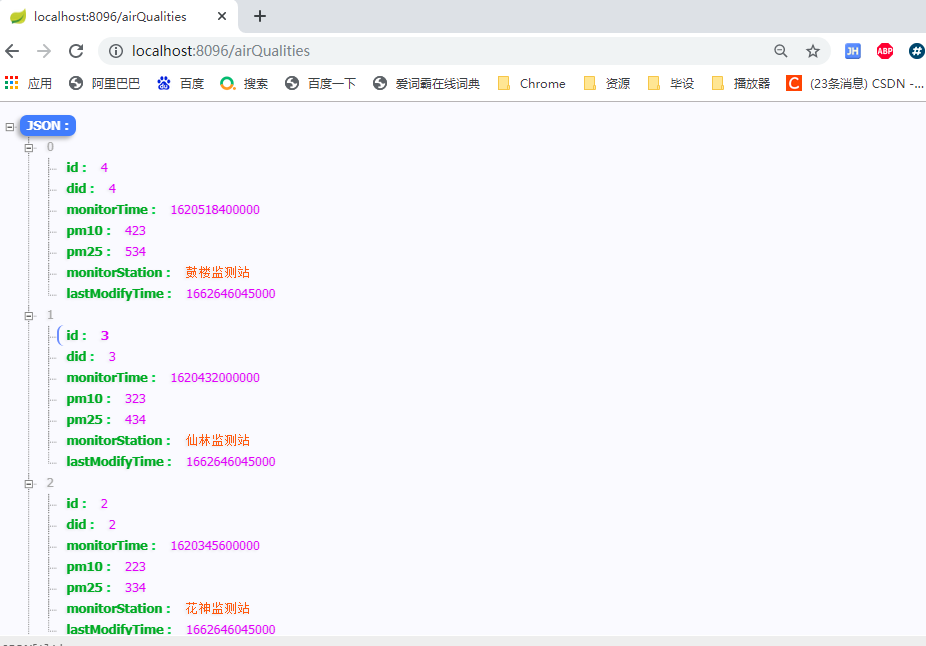The image size is (926, 646).
Task: Collapse array item 1
Action: coord(29,315)
